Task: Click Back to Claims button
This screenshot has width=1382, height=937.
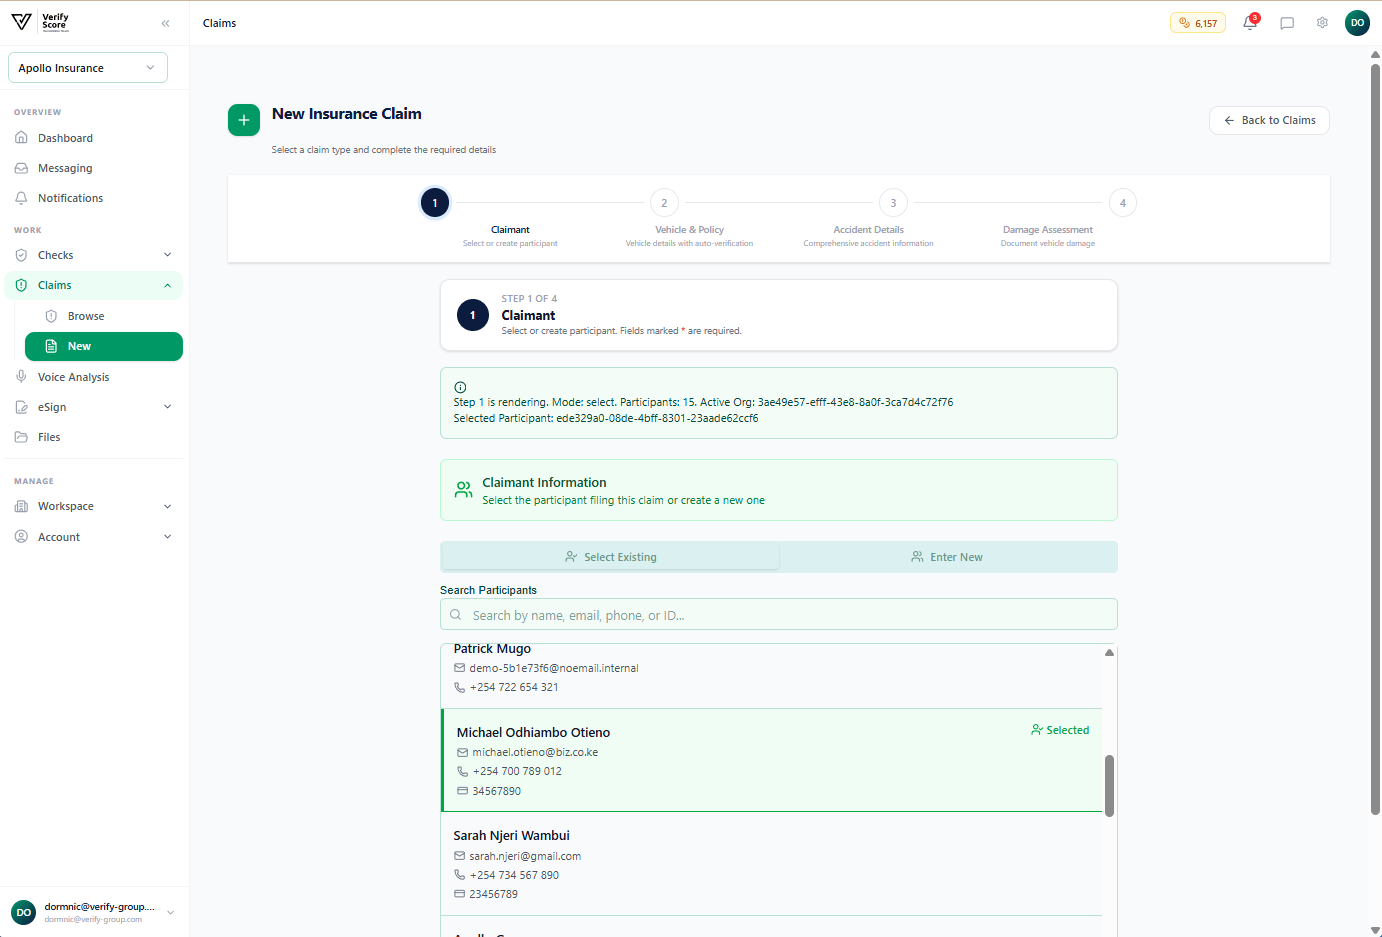Action: click(x=1269, y=120)
